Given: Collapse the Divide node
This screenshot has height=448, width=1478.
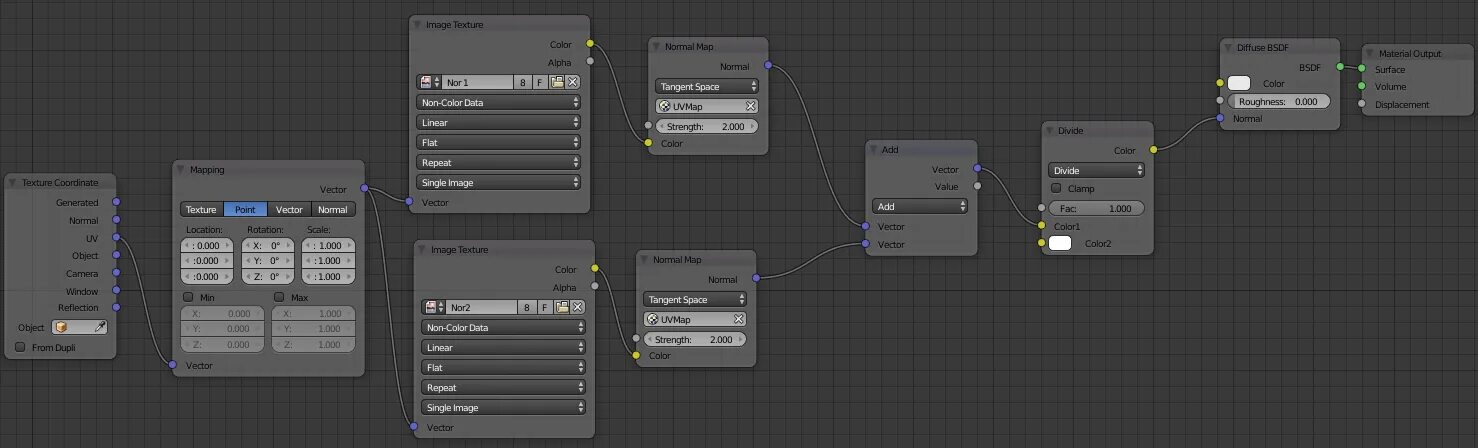Looking at the screenshot, I should coord(1049,130).
